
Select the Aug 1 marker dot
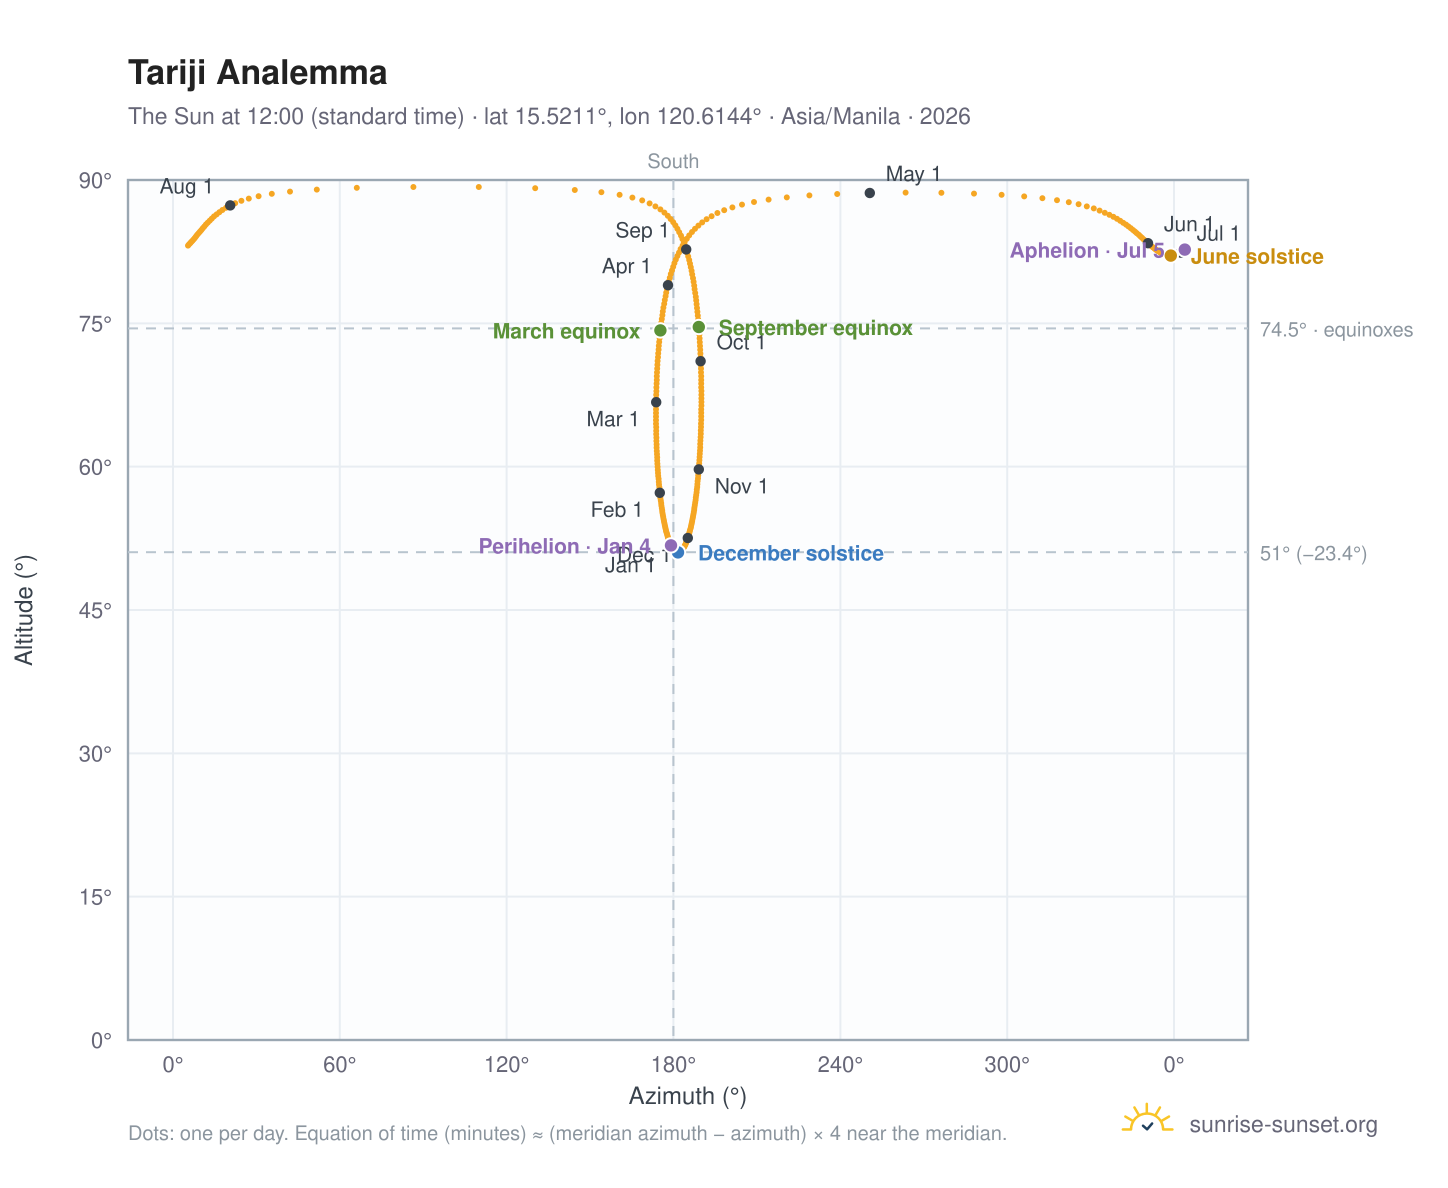click(230, 205)
